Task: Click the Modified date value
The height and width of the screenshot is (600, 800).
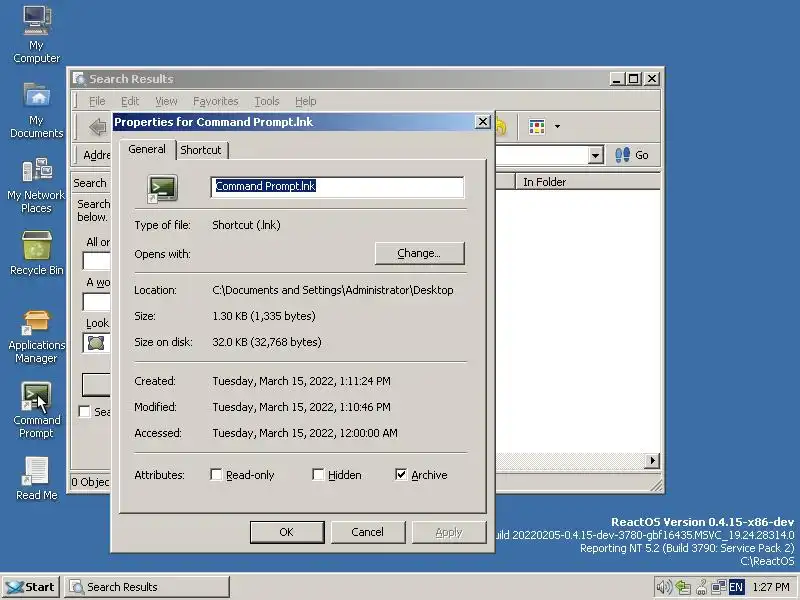Action: click(x=302, y=407)
